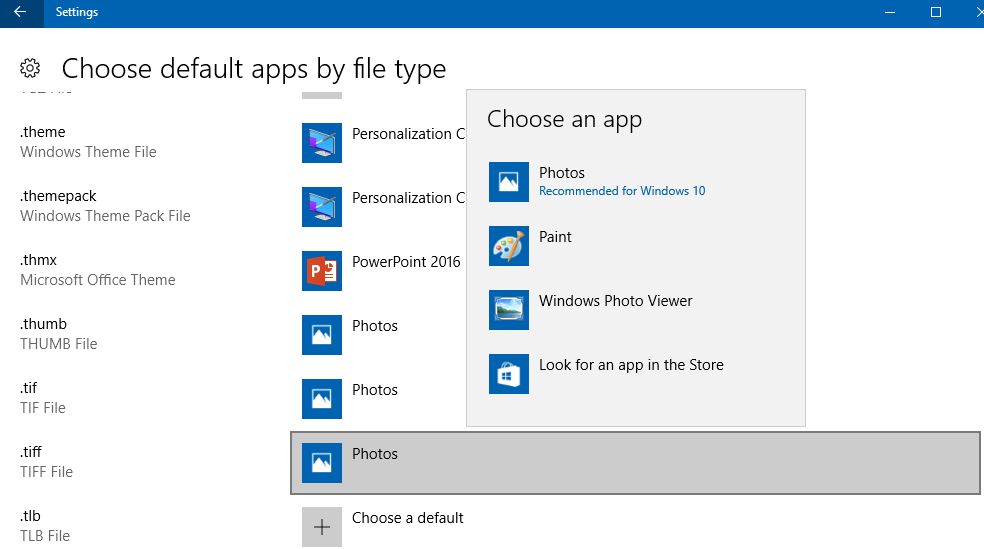The width and height of the screenshot is (984, 549).
Task: Click the Store bag icon in the popup
Action: tap(509, 374)
